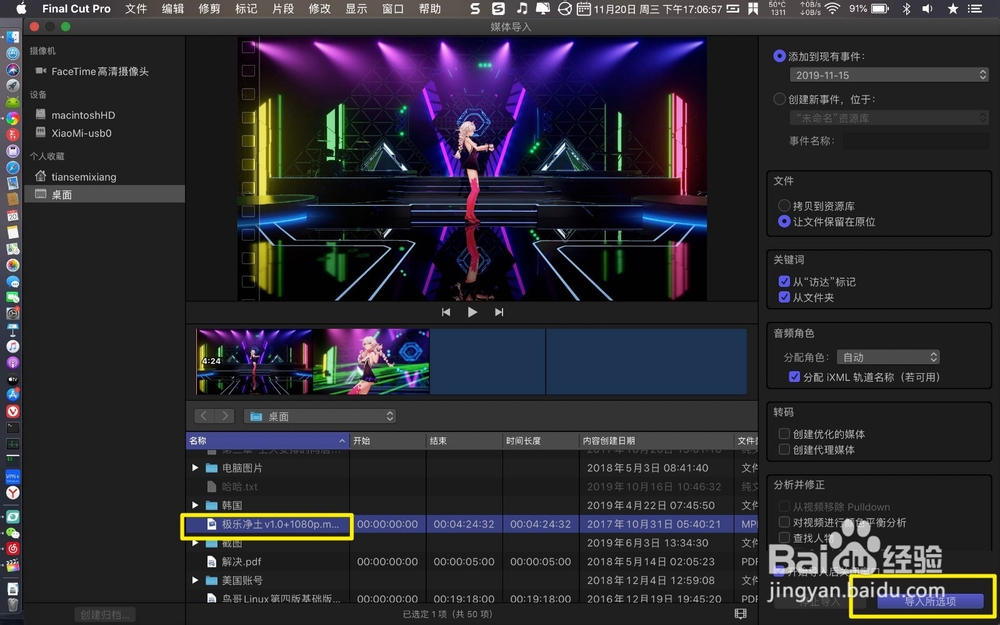Click the forward navigation arrow in file browser
This screenshot has width=1000, height=625.
(x=224, y=416)
